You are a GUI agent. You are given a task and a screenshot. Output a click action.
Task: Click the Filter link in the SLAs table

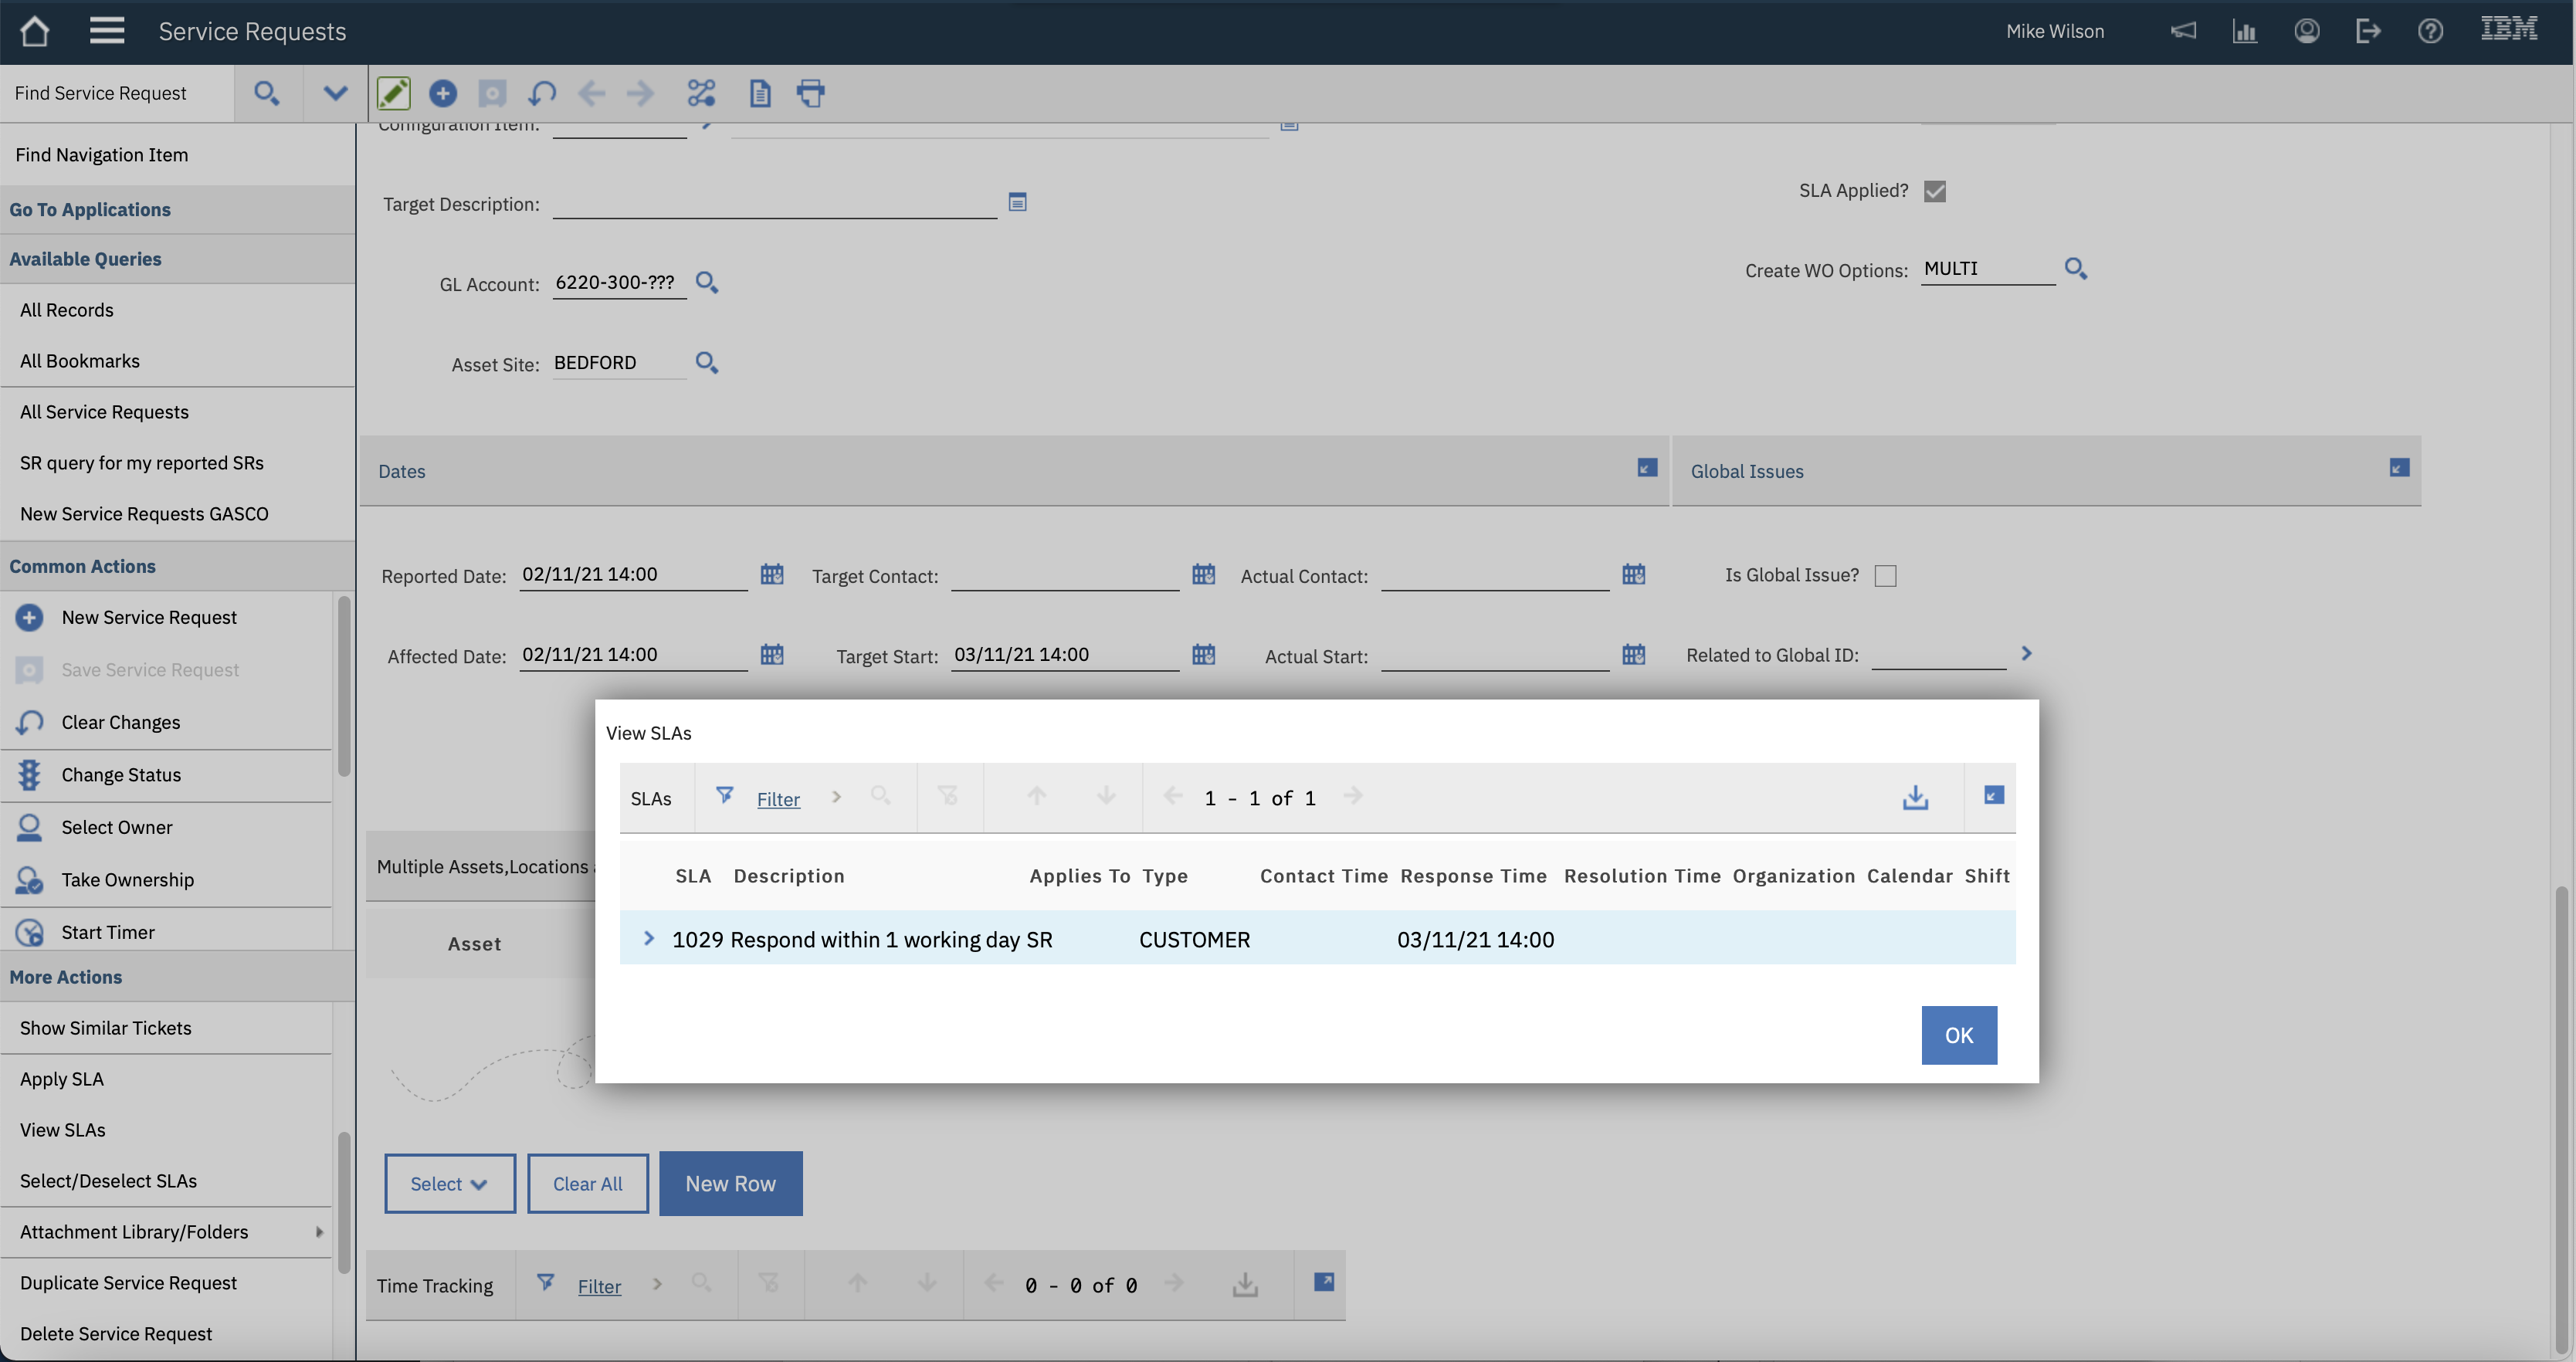[777, 799]
